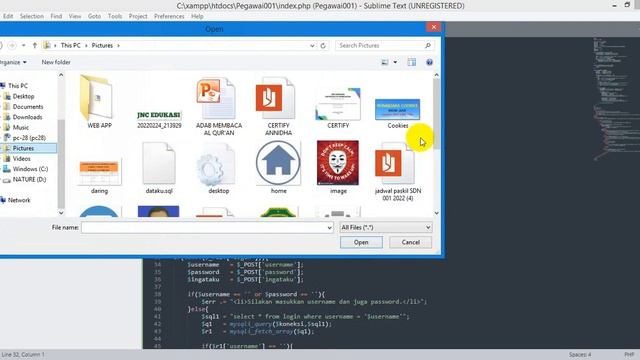The width and height of the screenshot is (640, 360).
Task: Open the WEB APP folder
Action: (98, 101)
